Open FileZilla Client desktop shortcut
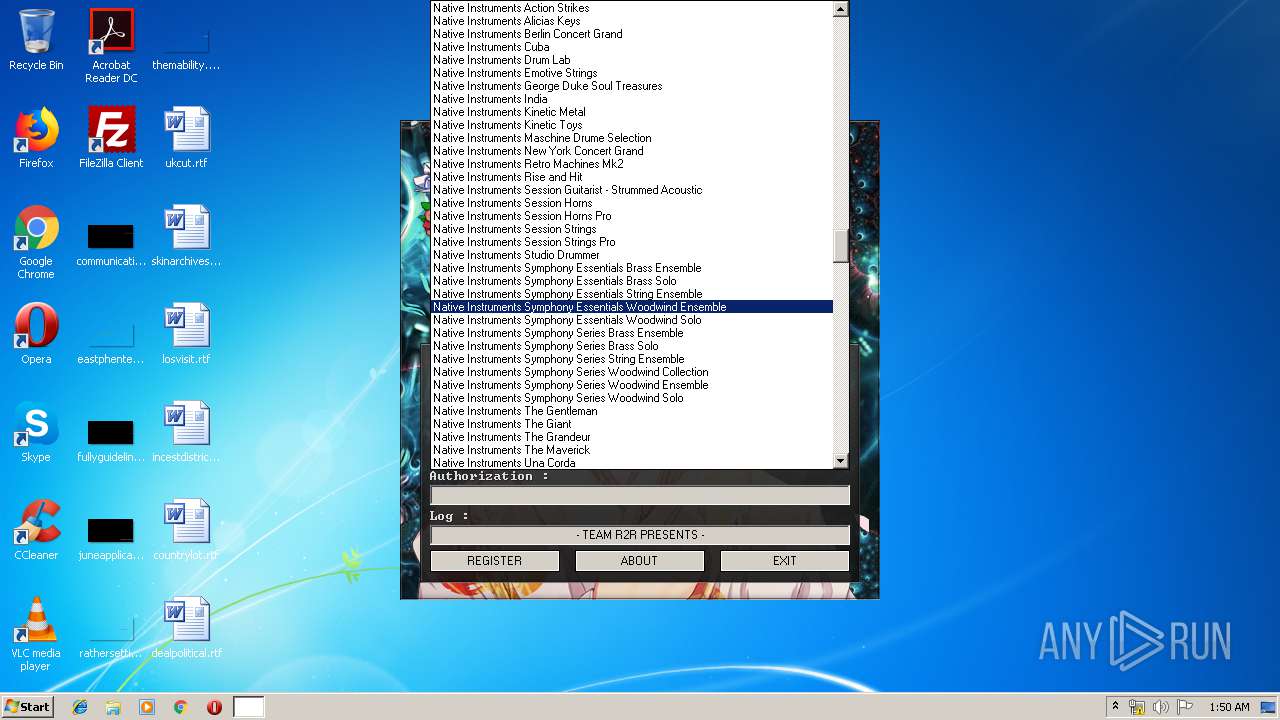1280x720 pixels. 111,138
